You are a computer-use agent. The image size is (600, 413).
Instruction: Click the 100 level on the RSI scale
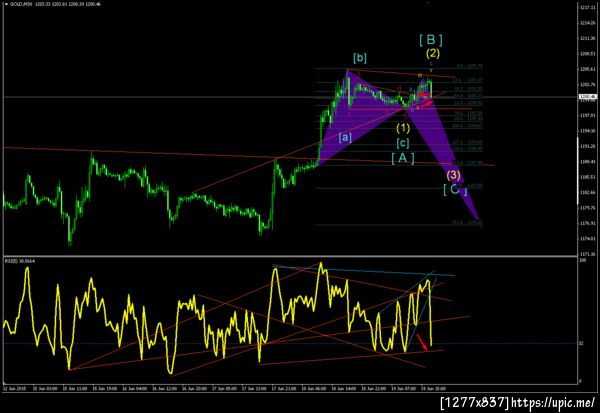(x=583, y=260)
